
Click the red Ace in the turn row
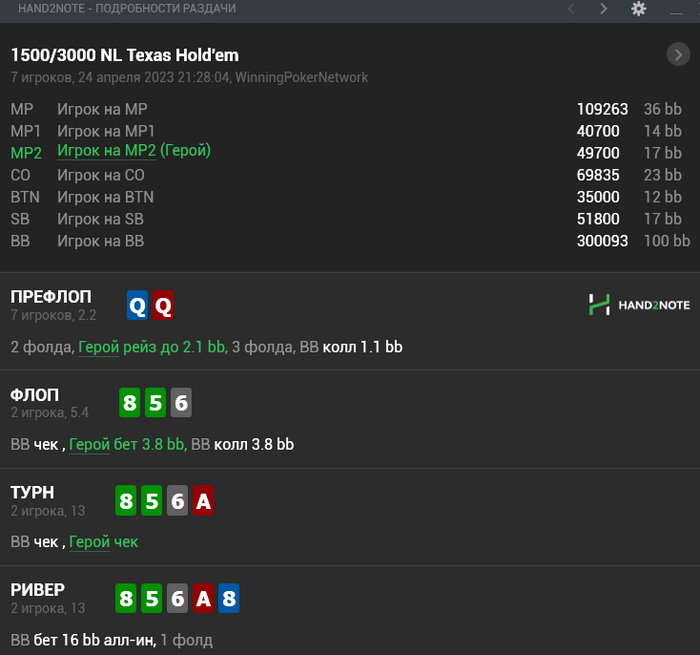[203, 502]
